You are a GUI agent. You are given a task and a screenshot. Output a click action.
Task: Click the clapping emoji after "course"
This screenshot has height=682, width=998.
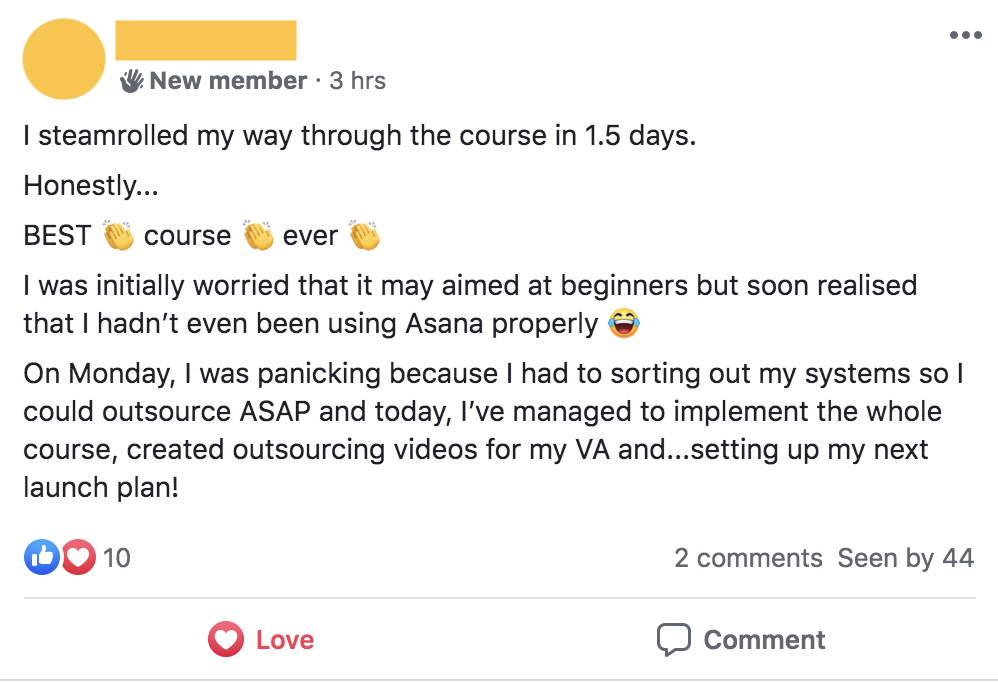point(258,236)
